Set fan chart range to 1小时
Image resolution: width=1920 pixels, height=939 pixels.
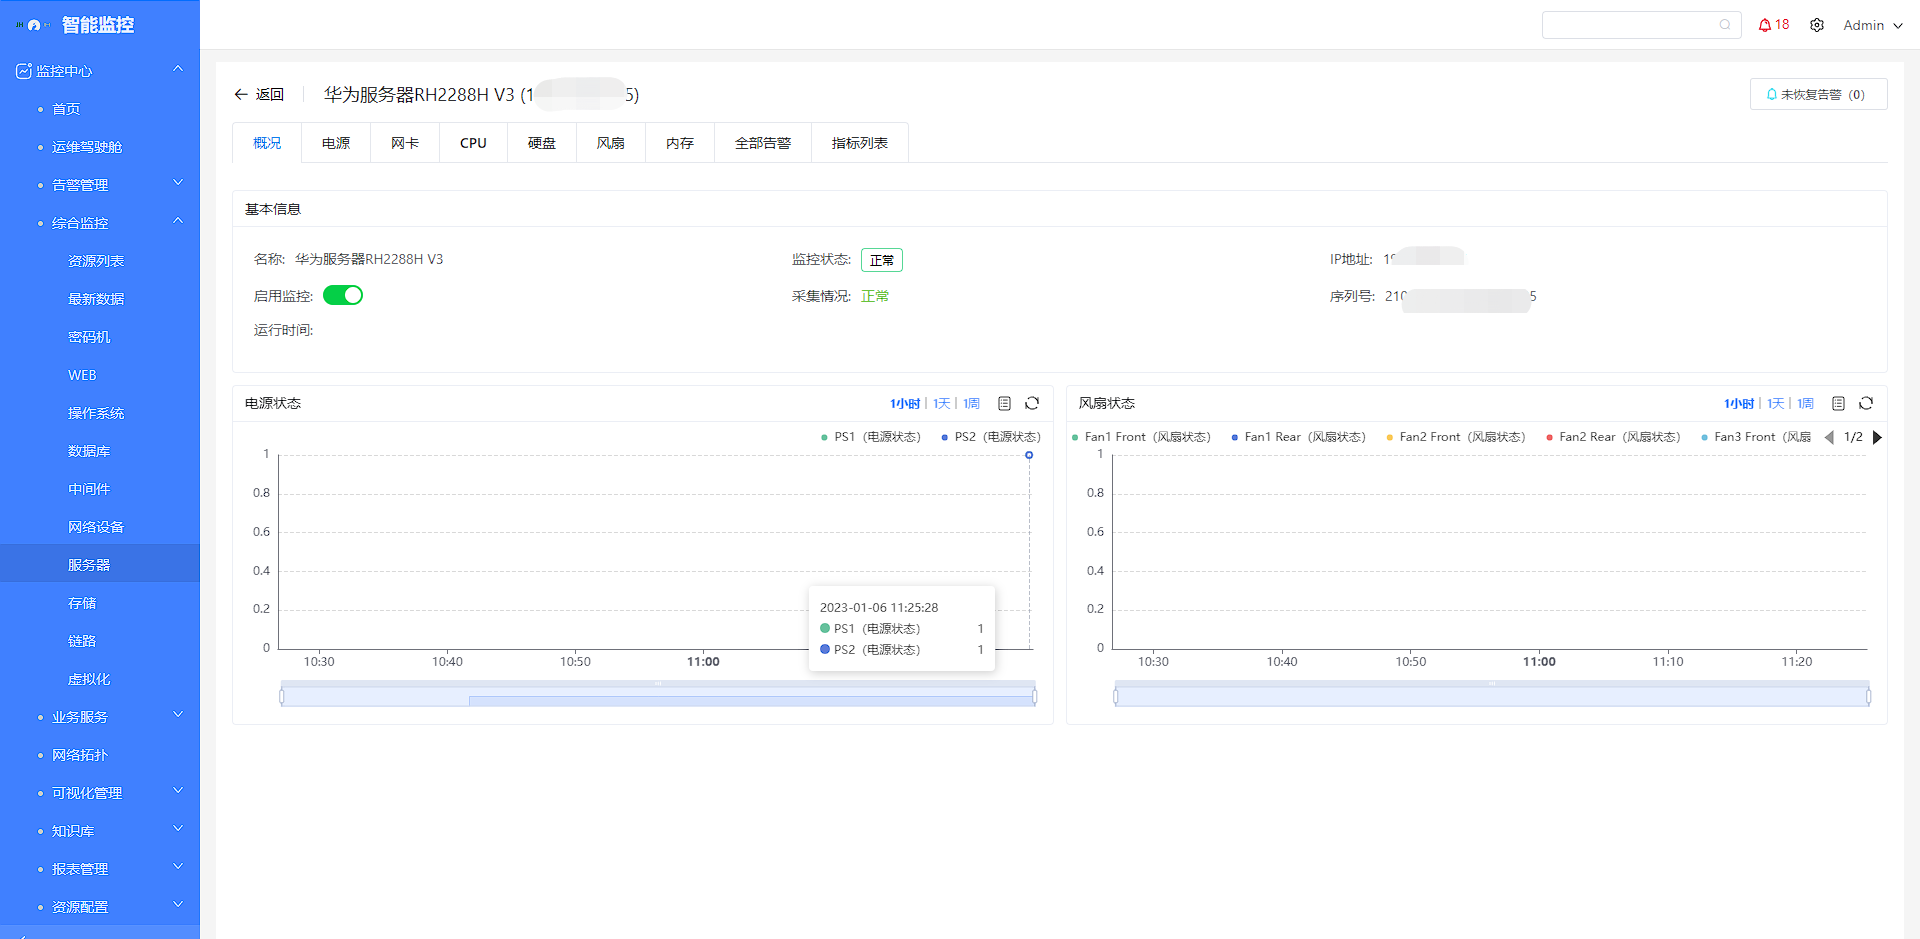pos(1739,403)
